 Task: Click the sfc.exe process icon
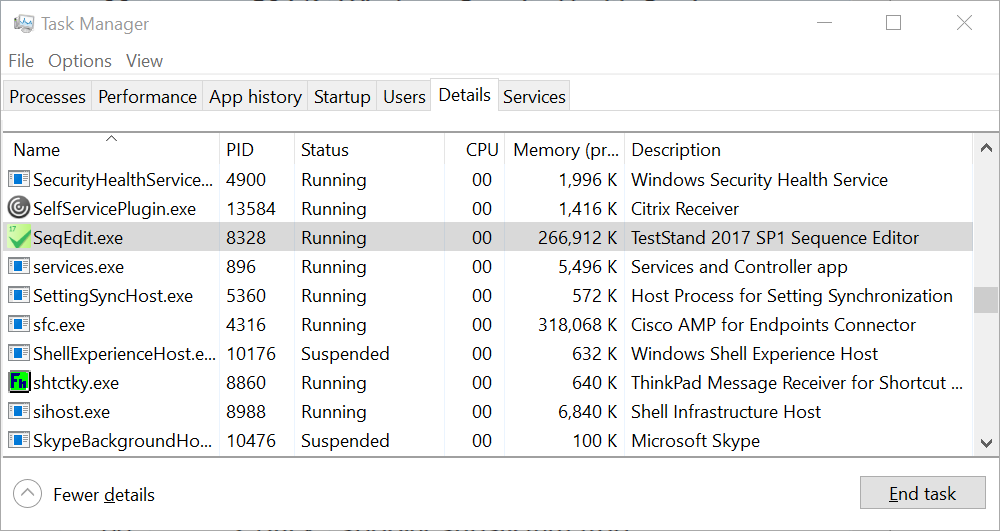[x=19, y=325]
